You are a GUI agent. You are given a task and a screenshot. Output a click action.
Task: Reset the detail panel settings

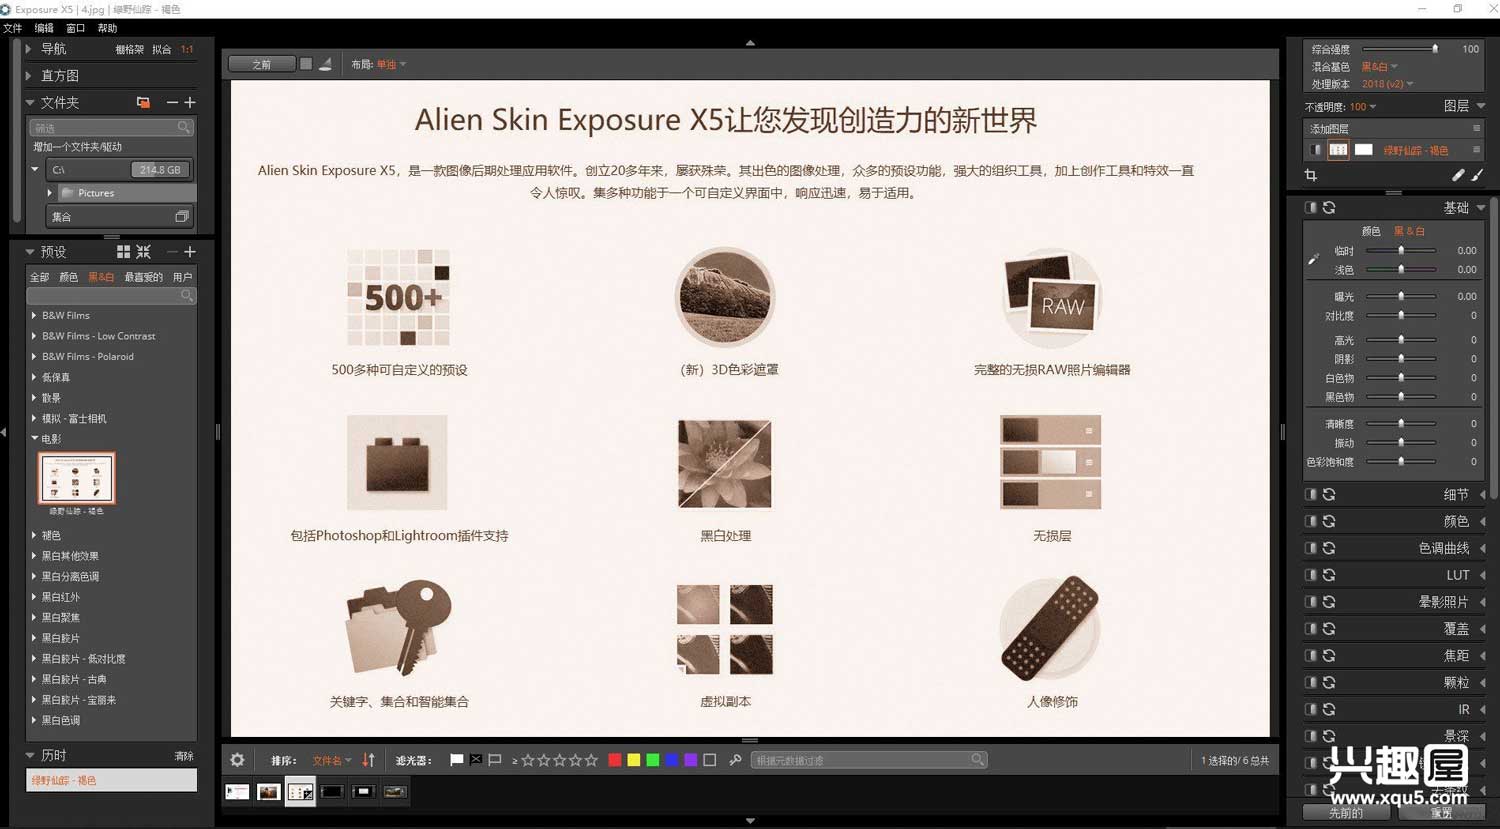point(1329,494)
